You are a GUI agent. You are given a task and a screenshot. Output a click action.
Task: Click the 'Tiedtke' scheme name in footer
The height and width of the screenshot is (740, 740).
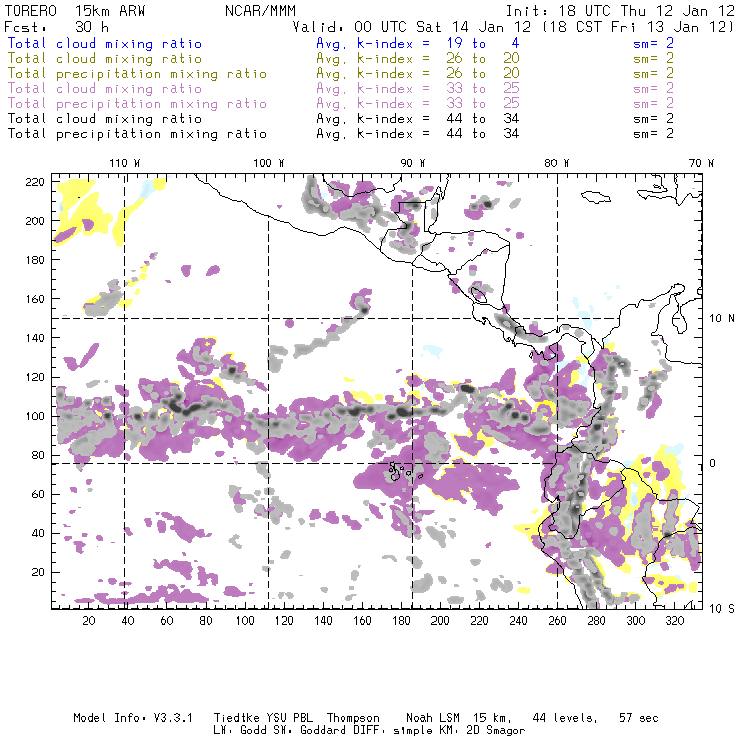[x=236, y=718]
